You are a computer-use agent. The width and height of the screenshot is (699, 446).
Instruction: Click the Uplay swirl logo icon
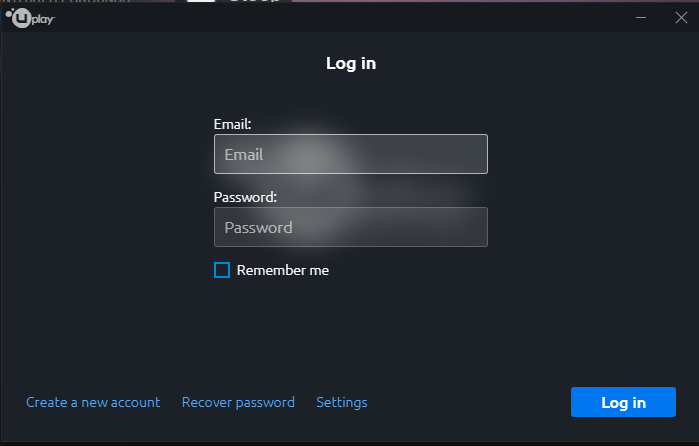pos(18,17)
